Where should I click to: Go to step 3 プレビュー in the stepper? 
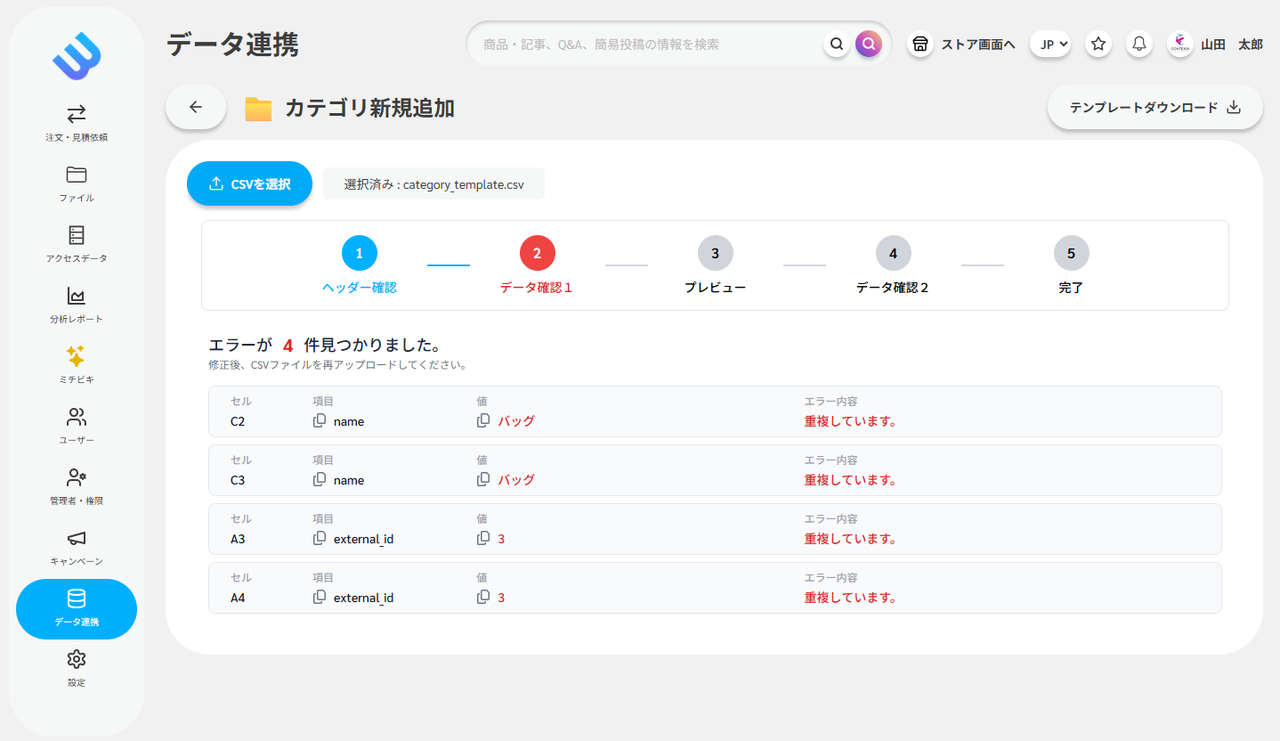tap(715, 253)
